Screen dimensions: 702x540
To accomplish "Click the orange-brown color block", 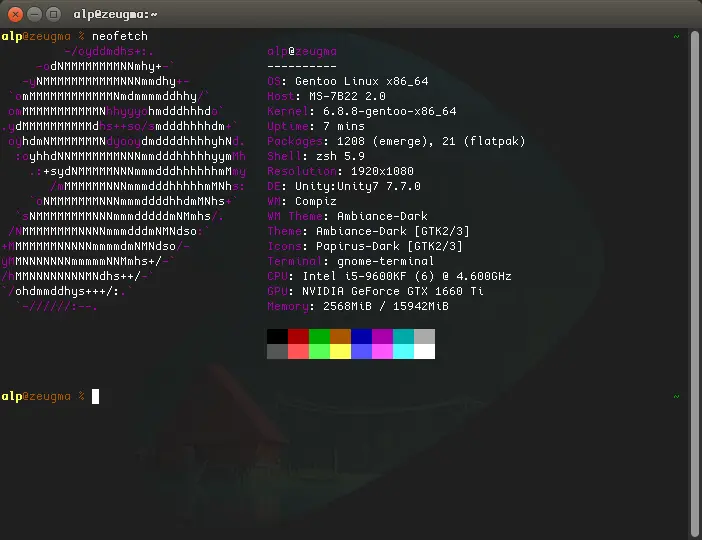I will pyautogui.click(x=341, y=336).
